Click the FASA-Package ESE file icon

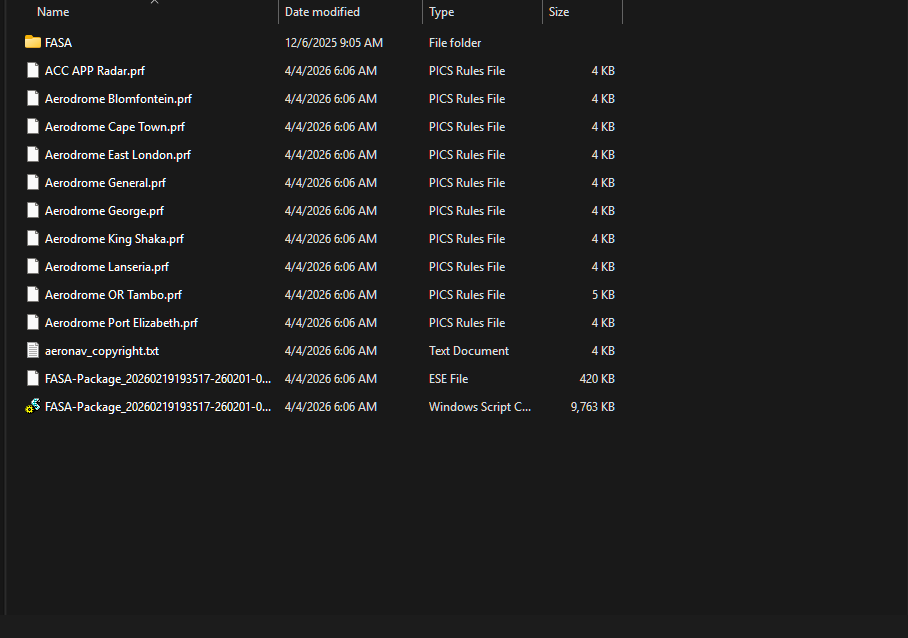[x=33, y=379]
